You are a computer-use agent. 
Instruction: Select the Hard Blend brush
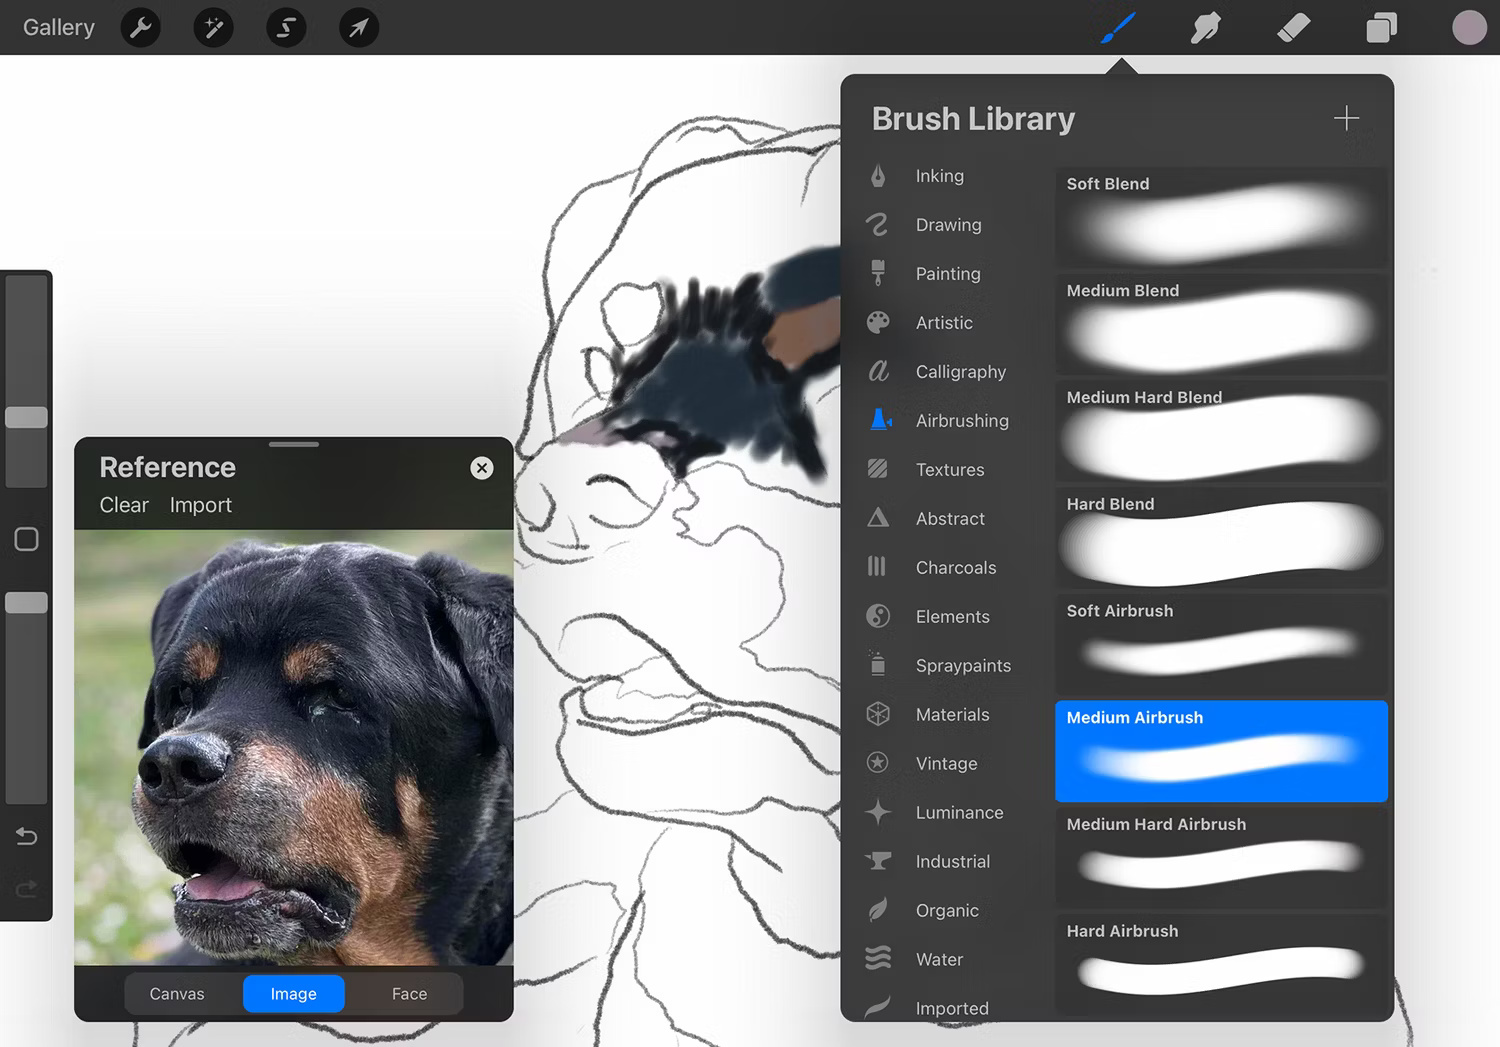pos(1220,538)
